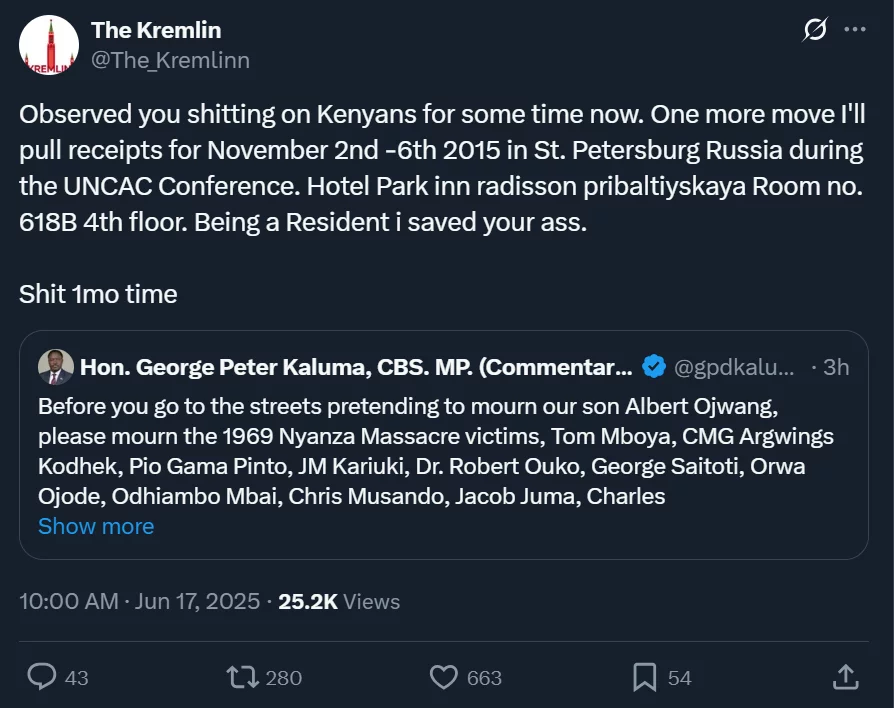View the 25.2K Views analytics
Image resolution: width=894 pixels, height=708 pixels.
(339, 601)
